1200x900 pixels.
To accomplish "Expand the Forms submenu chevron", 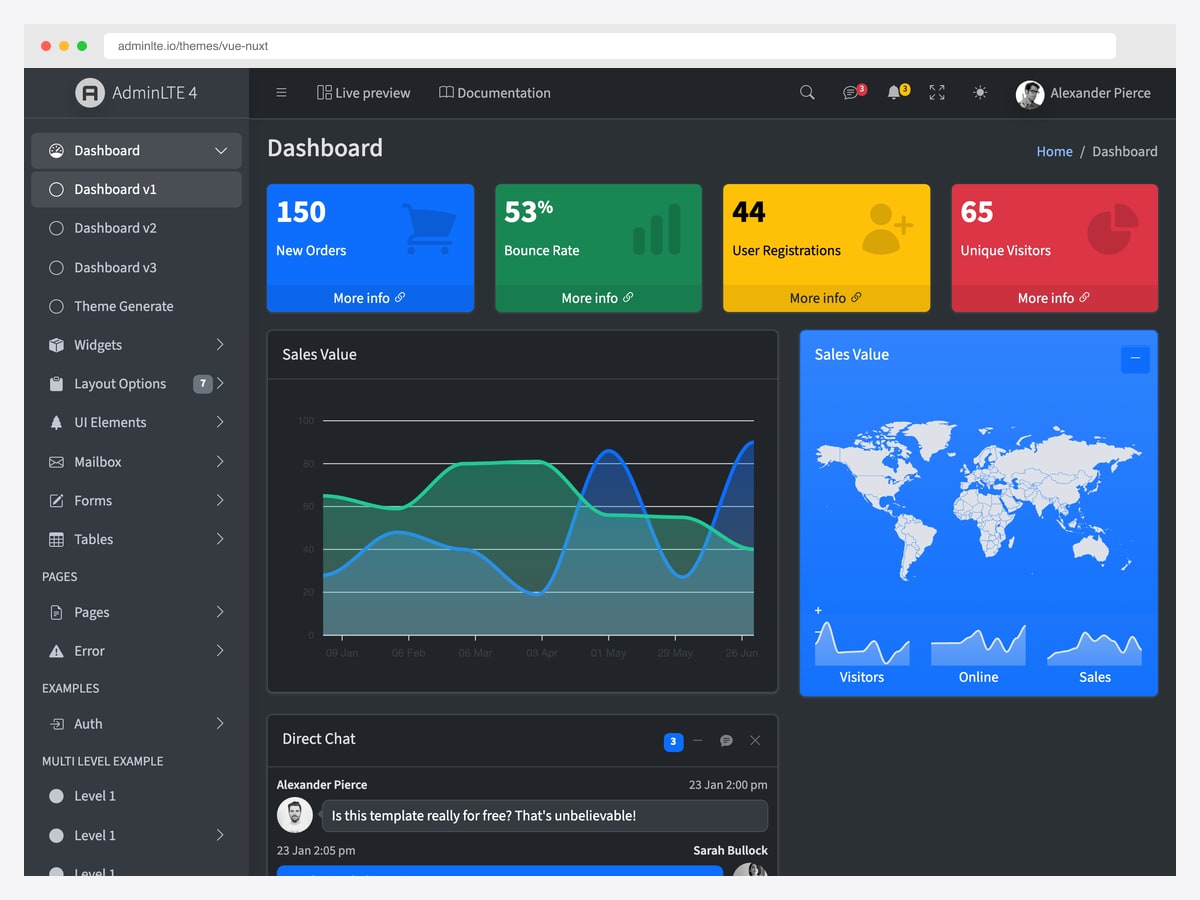I will click(220, 501).
